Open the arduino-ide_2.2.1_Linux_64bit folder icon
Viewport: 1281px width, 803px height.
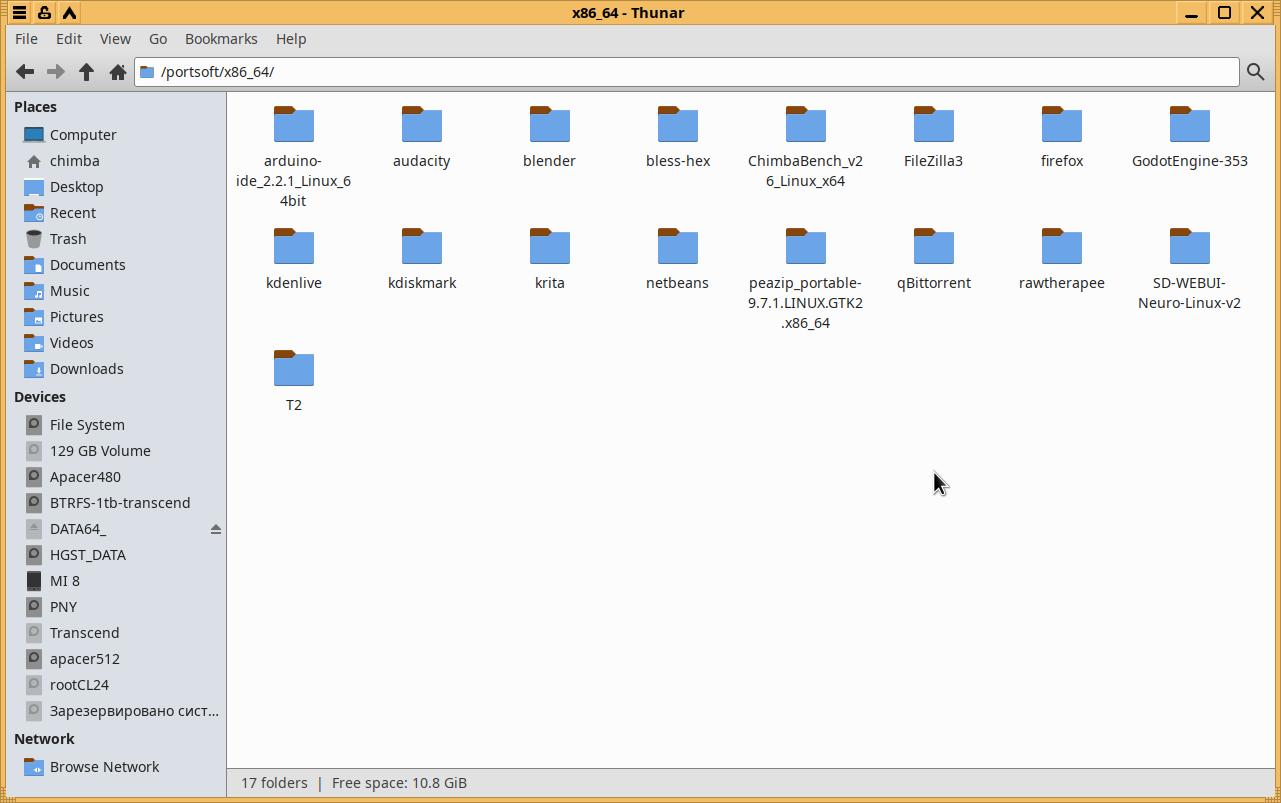(x=294, y=125)
